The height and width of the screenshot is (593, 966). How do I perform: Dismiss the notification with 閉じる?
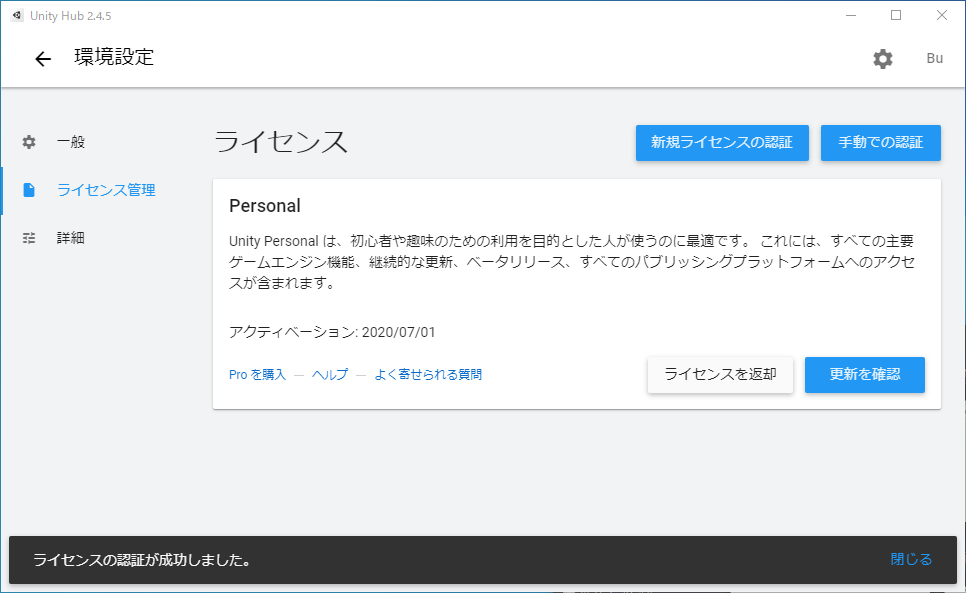(910, 560)
